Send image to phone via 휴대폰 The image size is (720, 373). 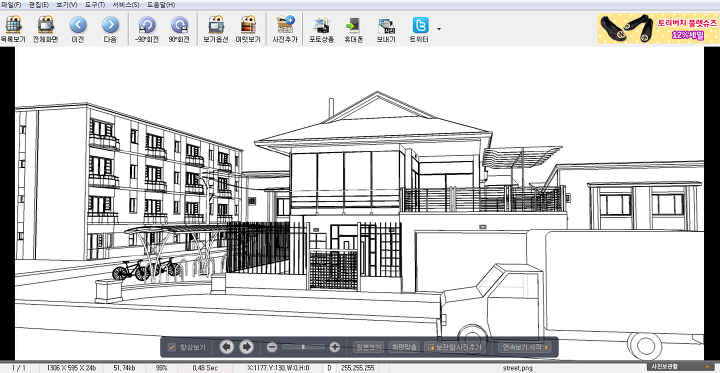354,29
